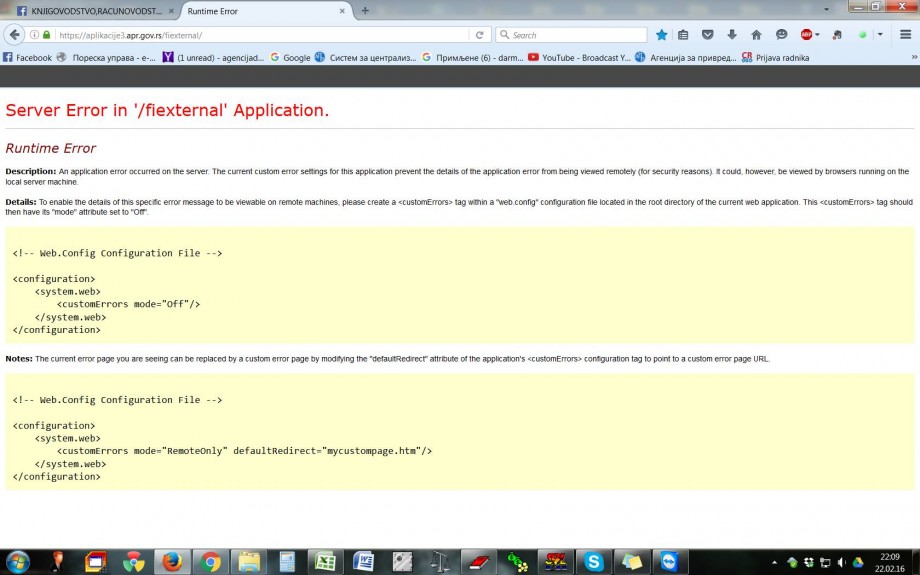The width and height of the screenshot is (920, 575).
Task: Open the site identity info icon
Action: click(35, 35)
